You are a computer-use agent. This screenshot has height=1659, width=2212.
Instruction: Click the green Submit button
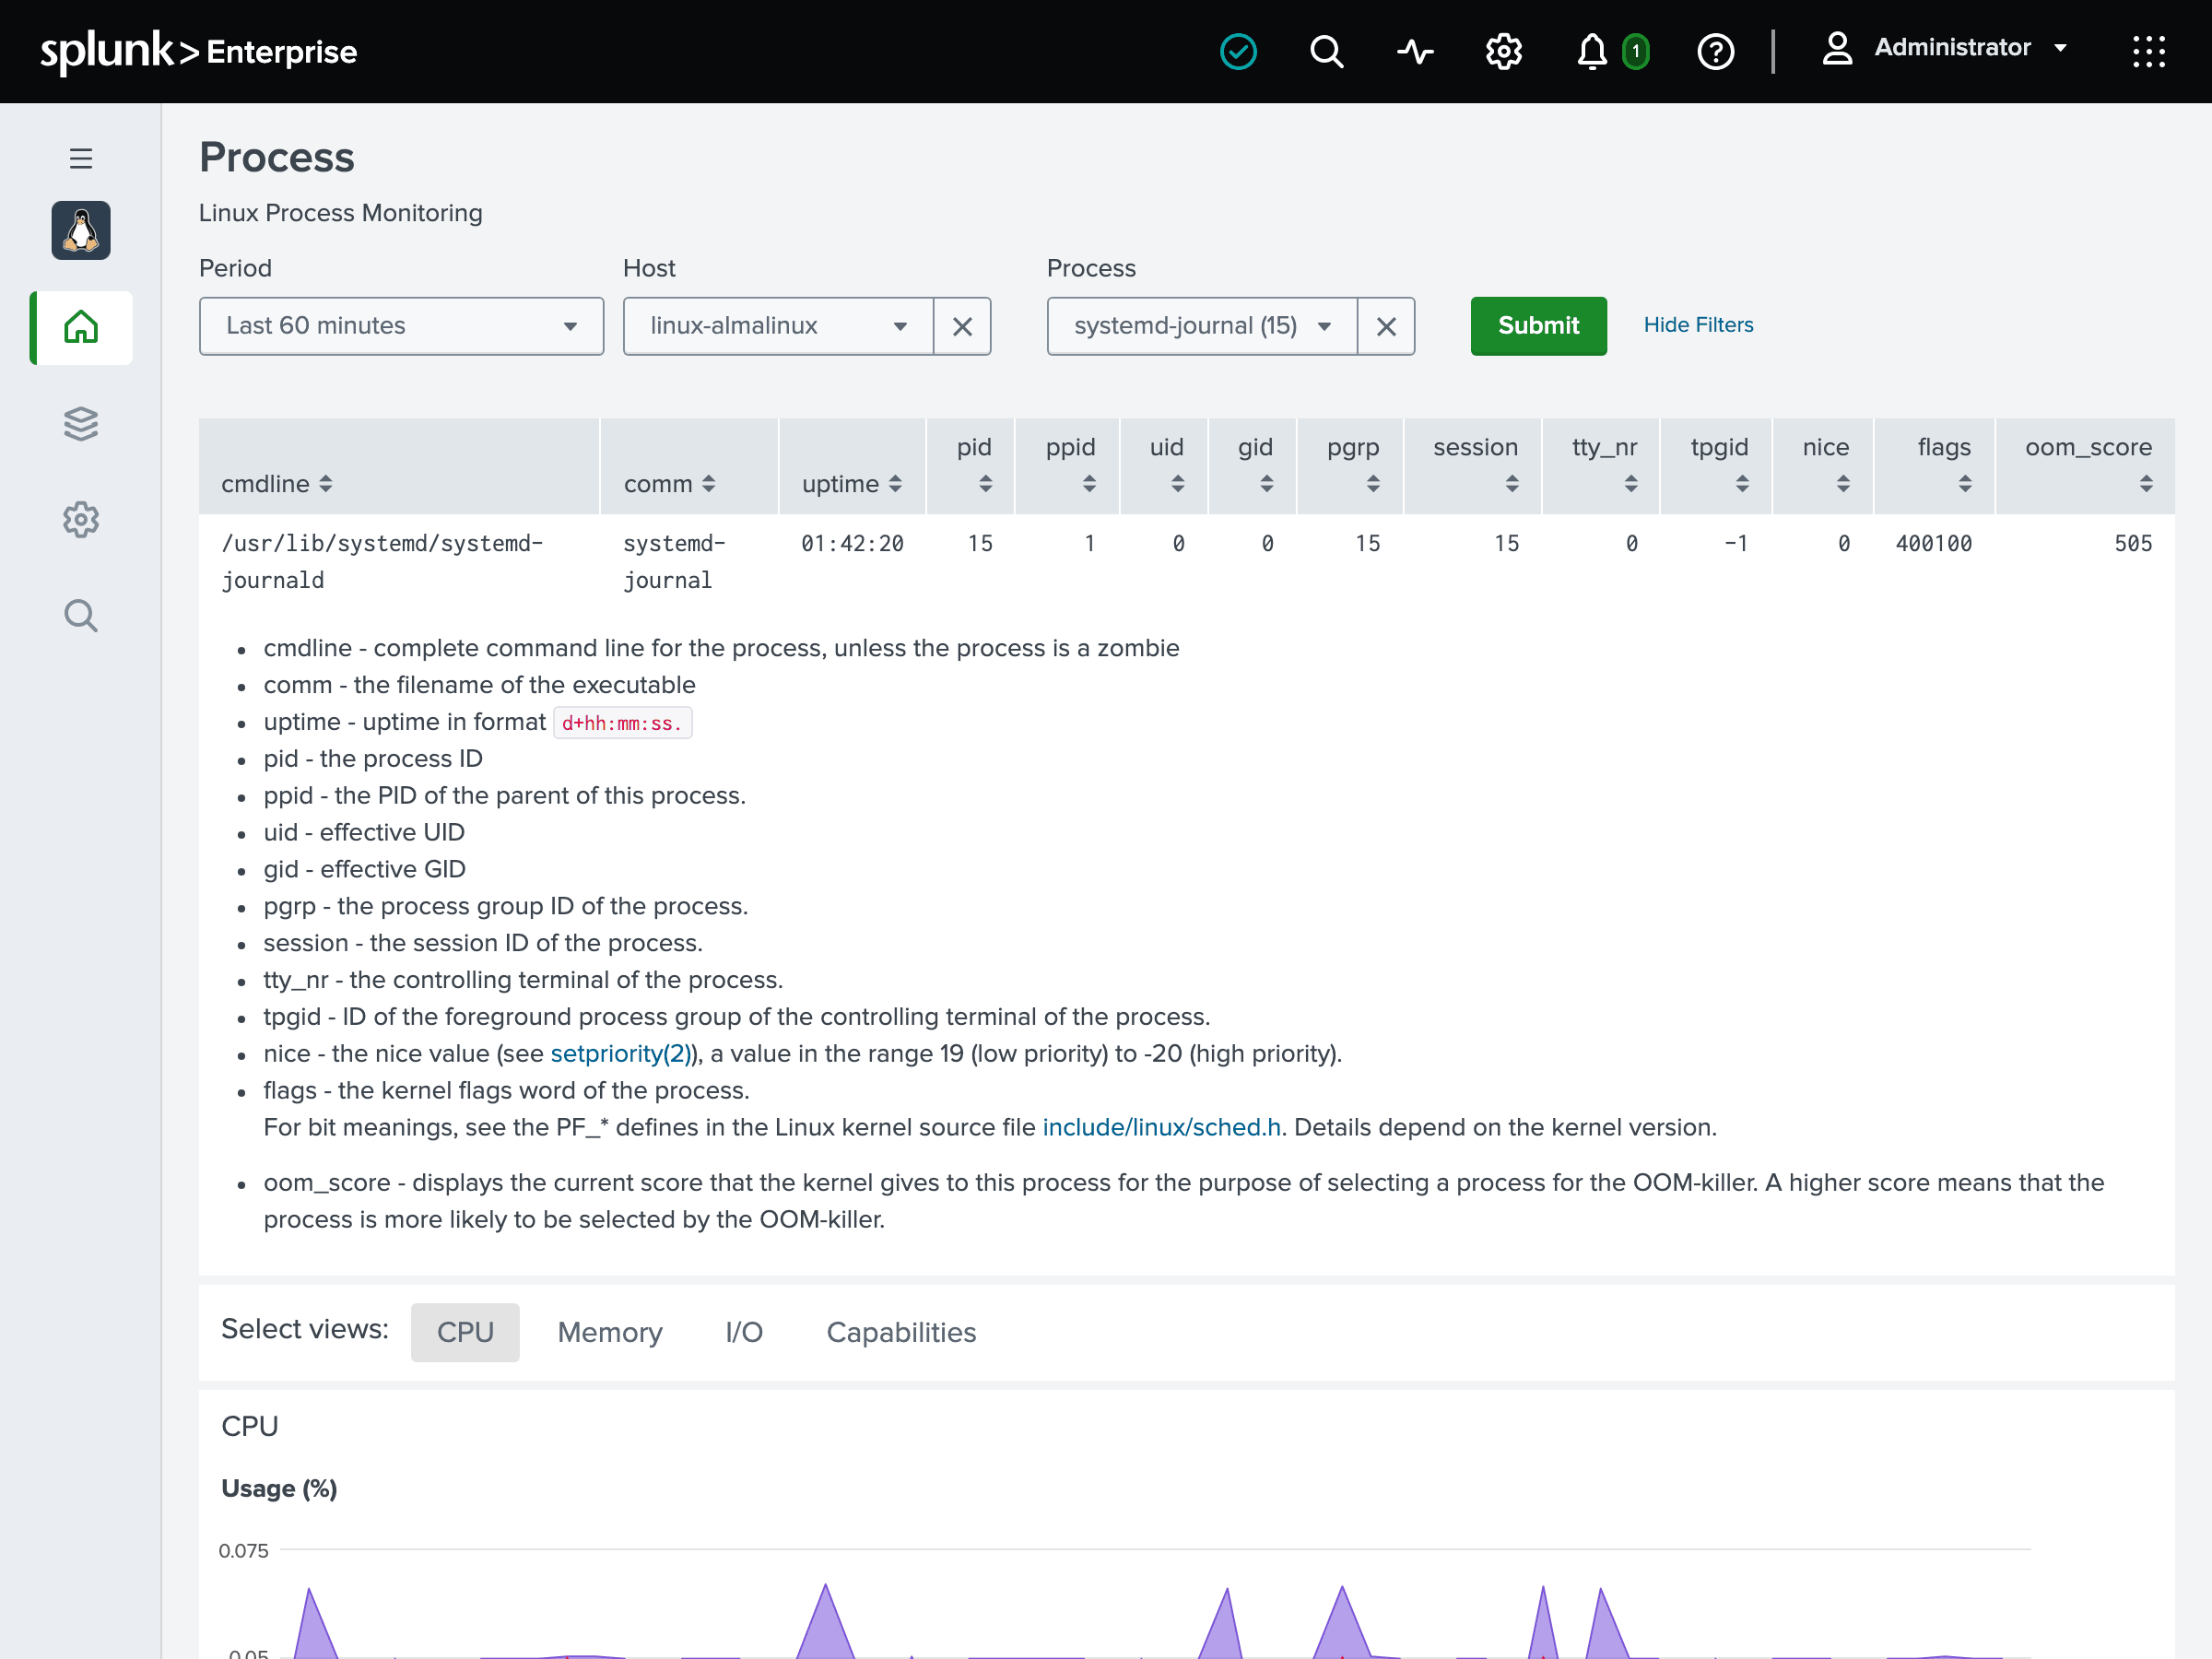(x=1538, y=326)
